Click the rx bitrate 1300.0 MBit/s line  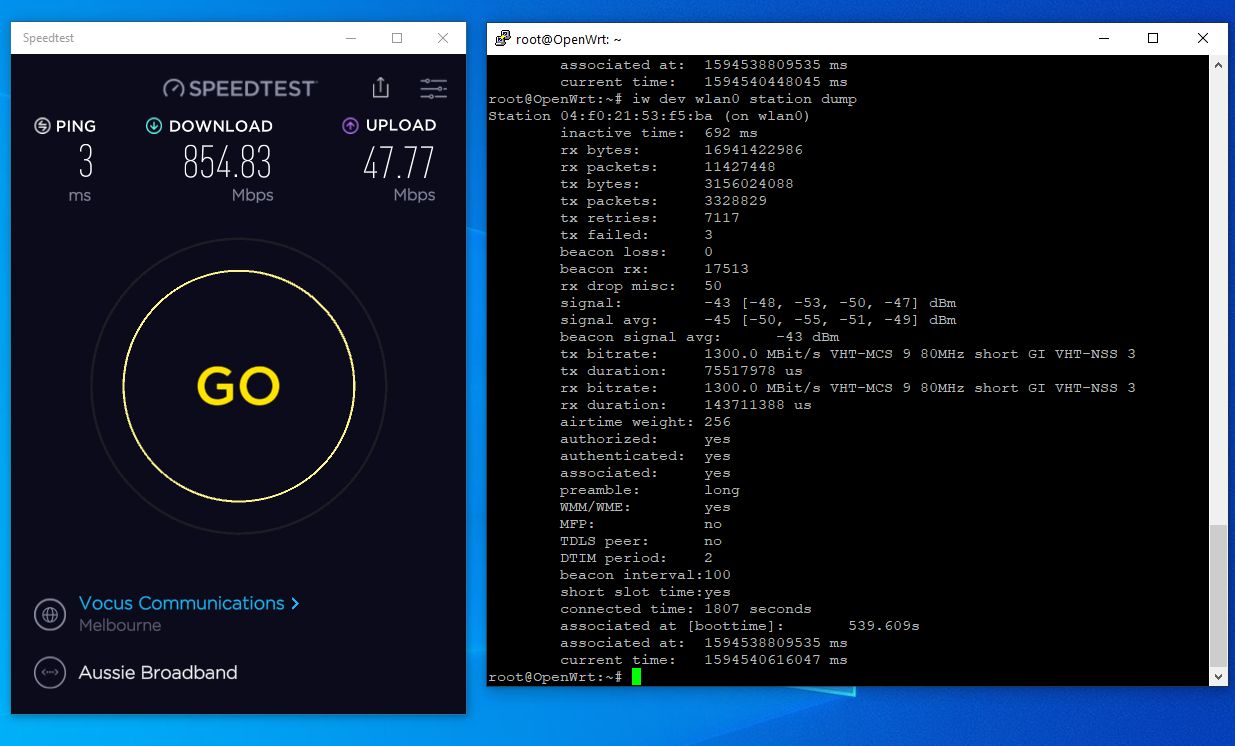[848, 388]
